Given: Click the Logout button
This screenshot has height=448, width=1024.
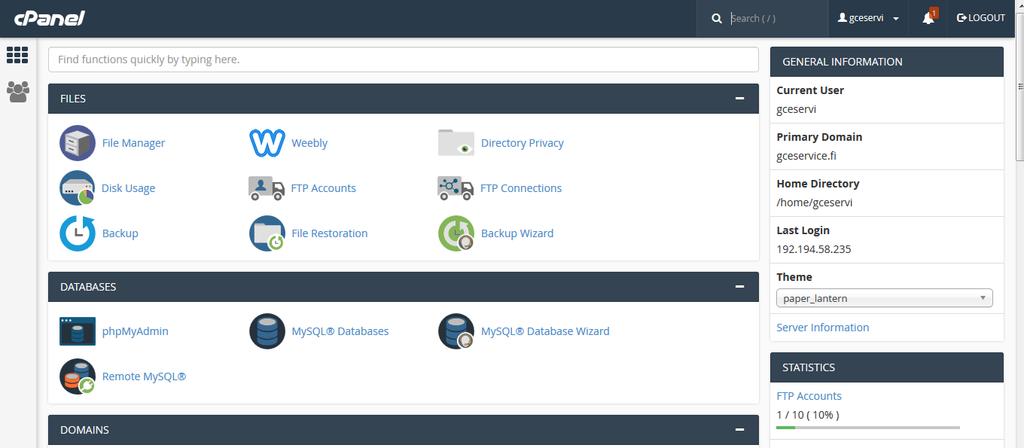Looking at the screenshot, I should point(980,18).
